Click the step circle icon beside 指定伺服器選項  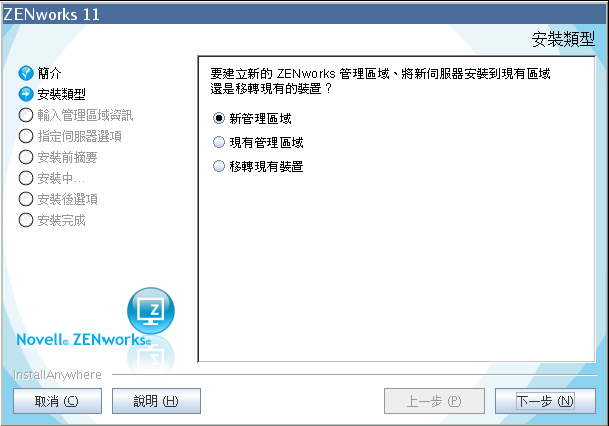[x=26, y=136]
